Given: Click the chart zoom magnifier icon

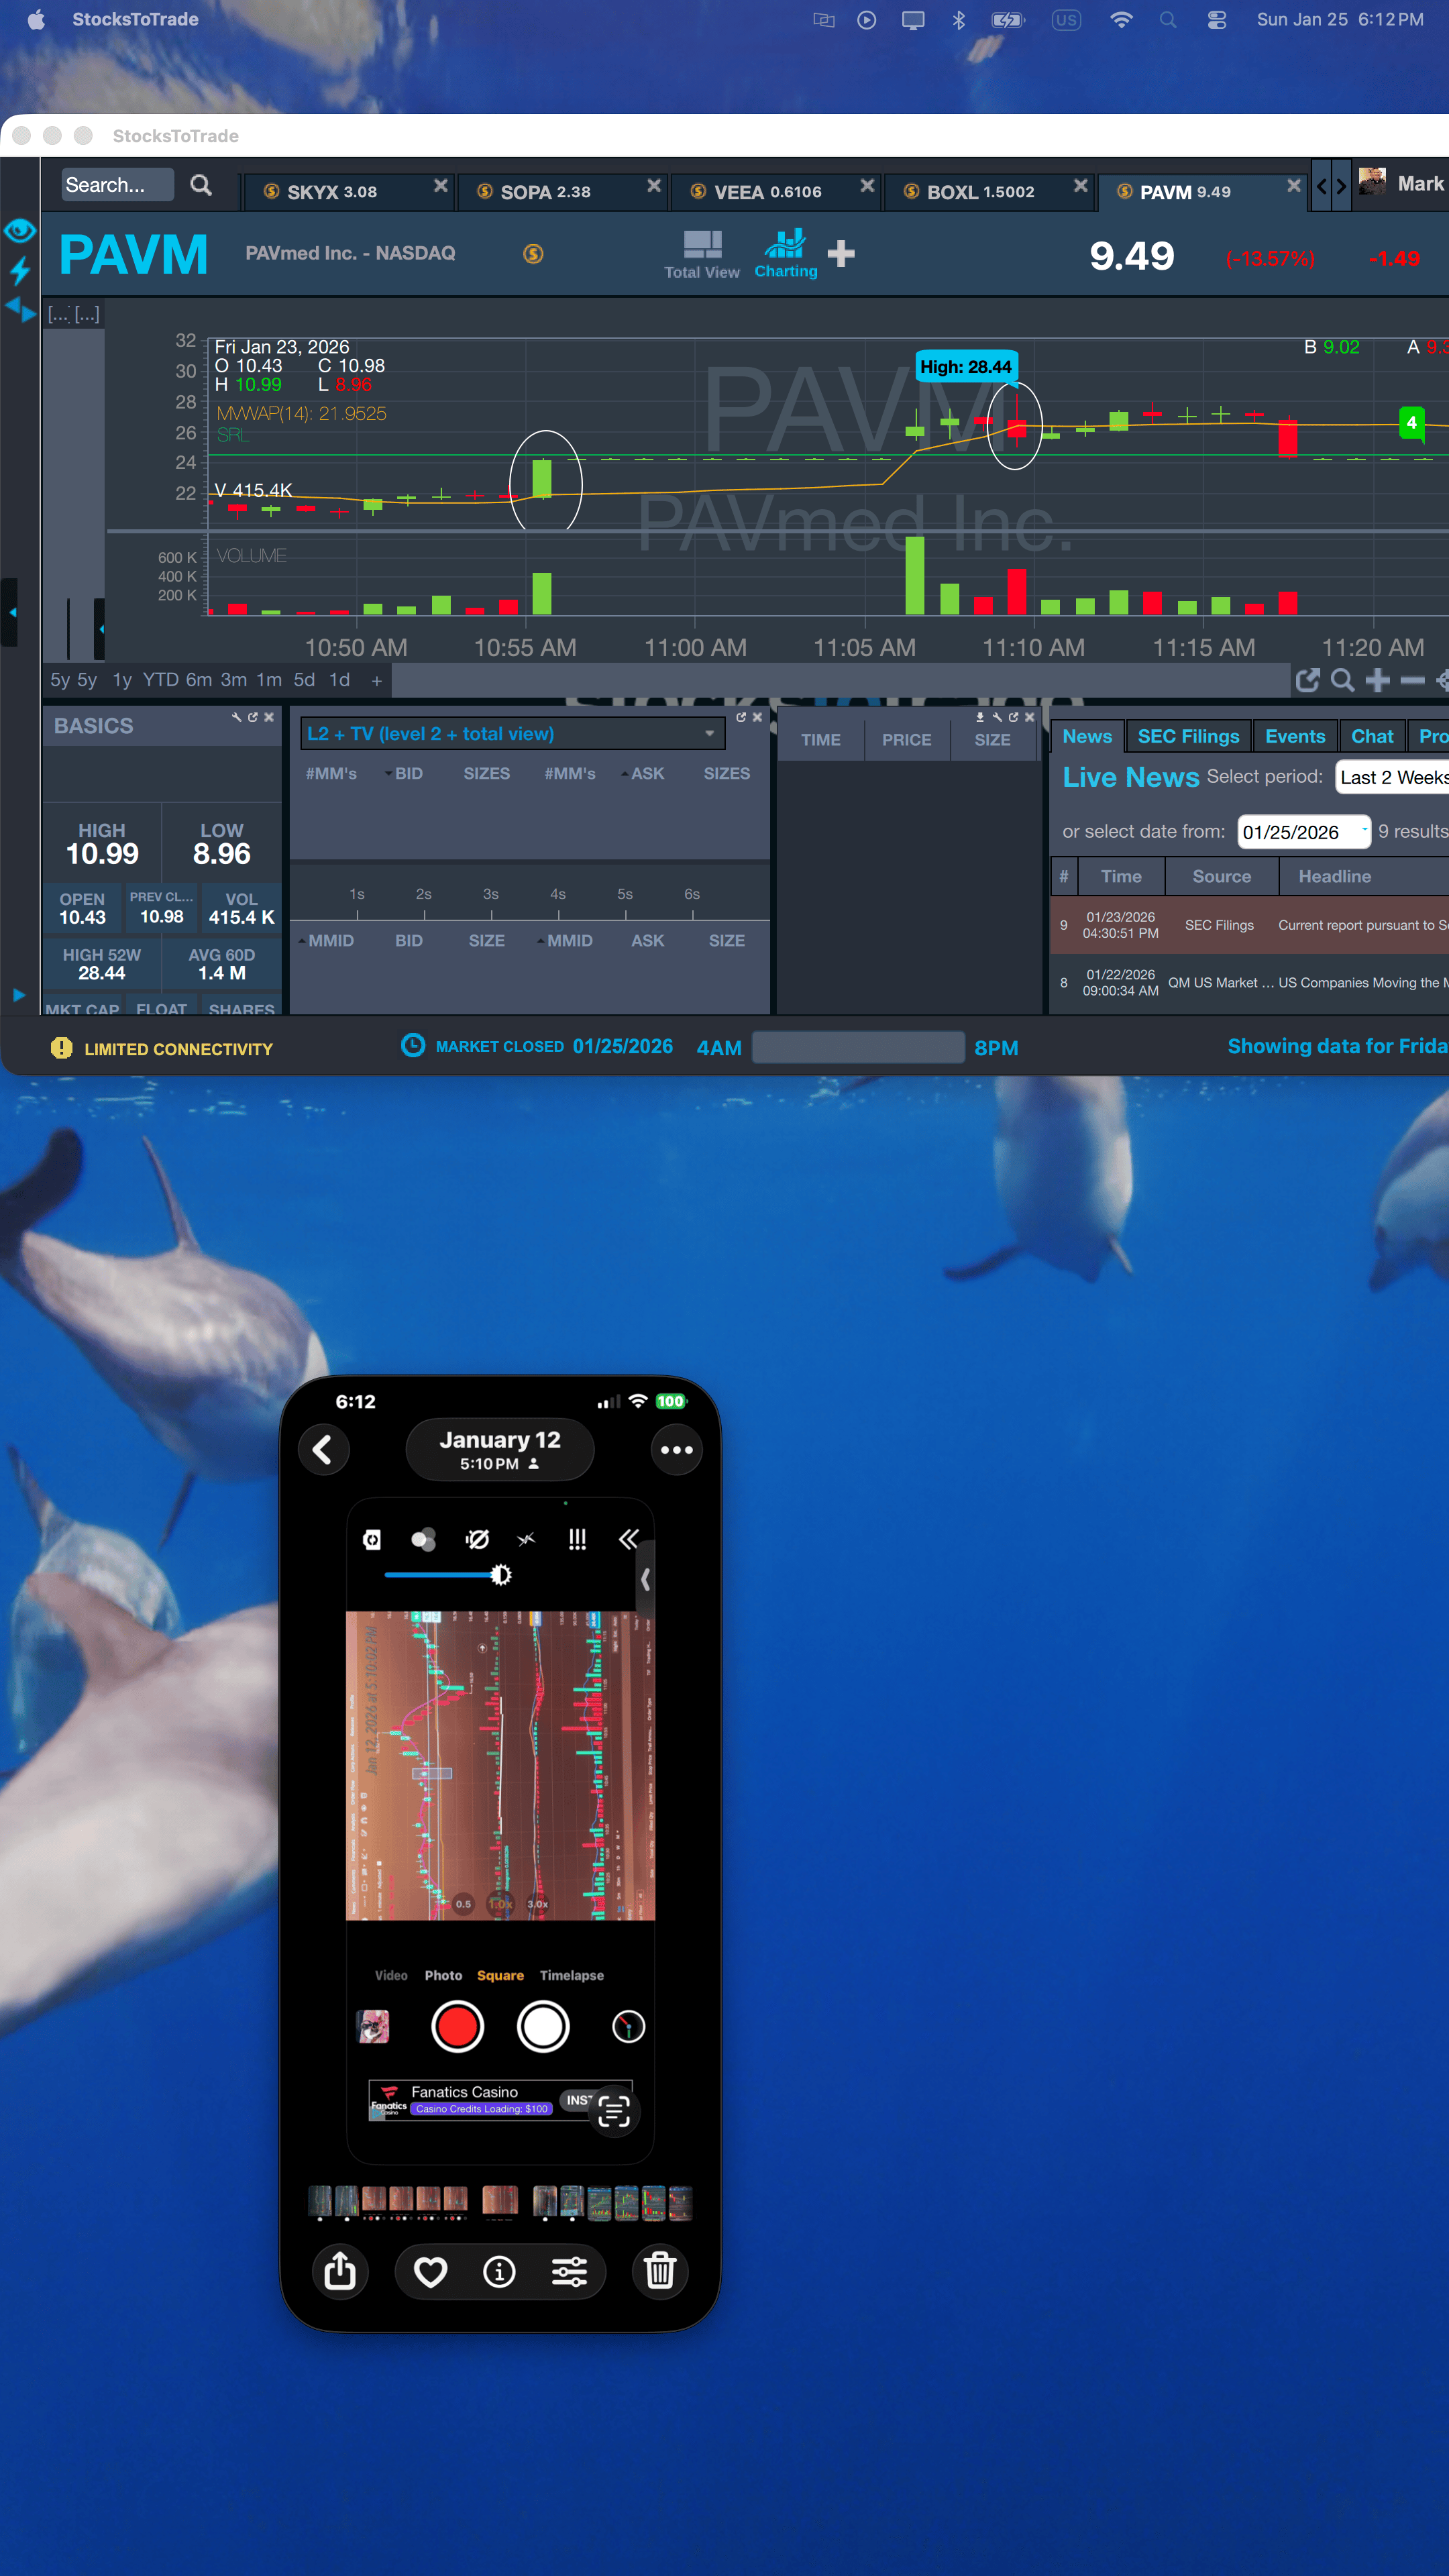Looking at the screenshot, I should pos(1343,681).
